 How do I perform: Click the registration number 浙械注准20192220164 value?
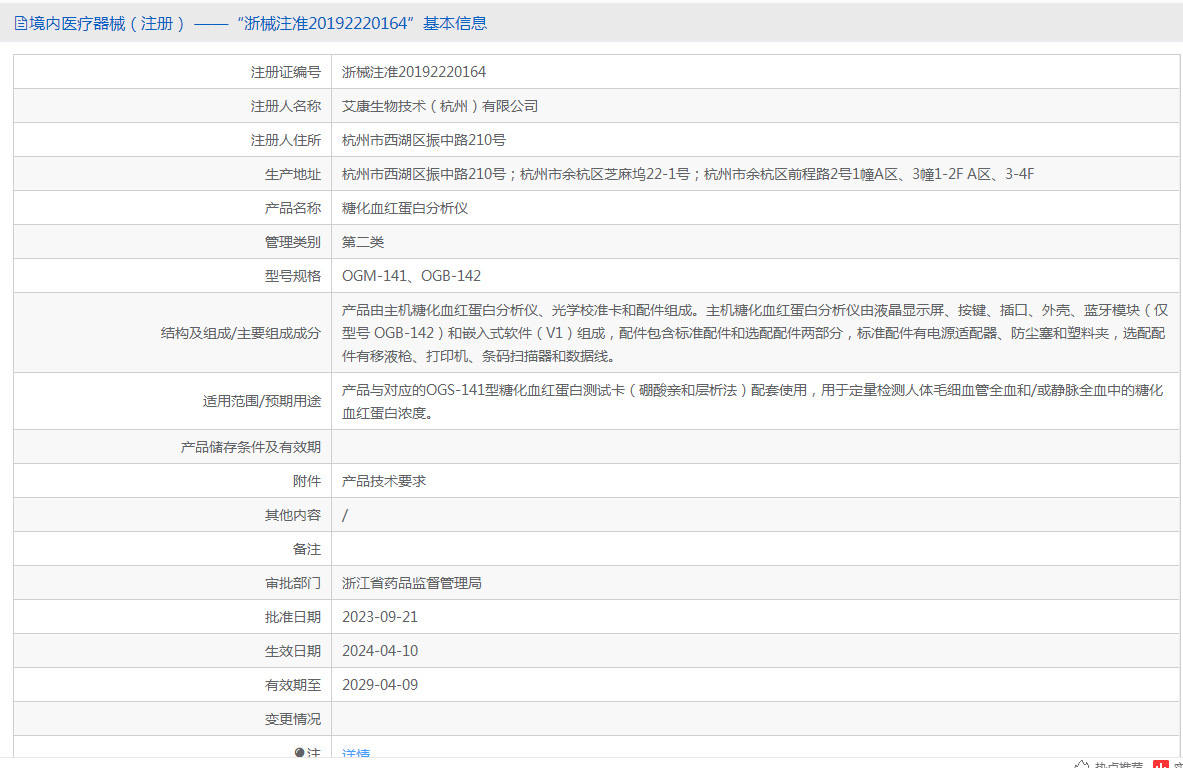tap(414, 72)
